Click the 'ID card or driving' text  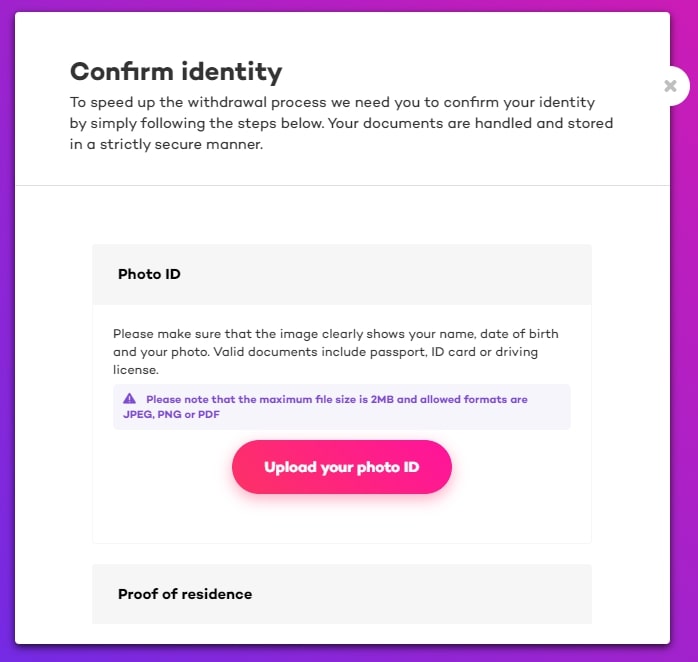pos(484,352)
